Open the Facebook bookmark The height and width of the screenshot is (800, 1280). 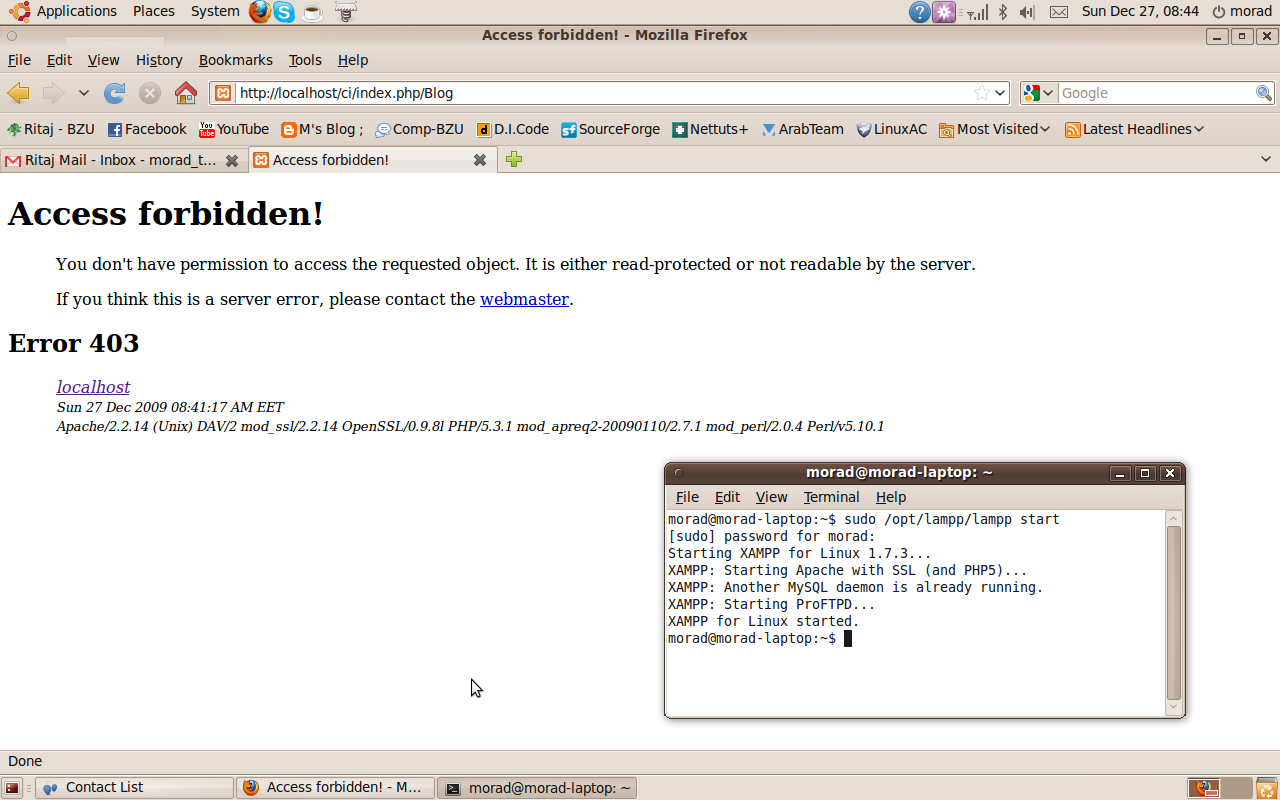tap(147, 129)
